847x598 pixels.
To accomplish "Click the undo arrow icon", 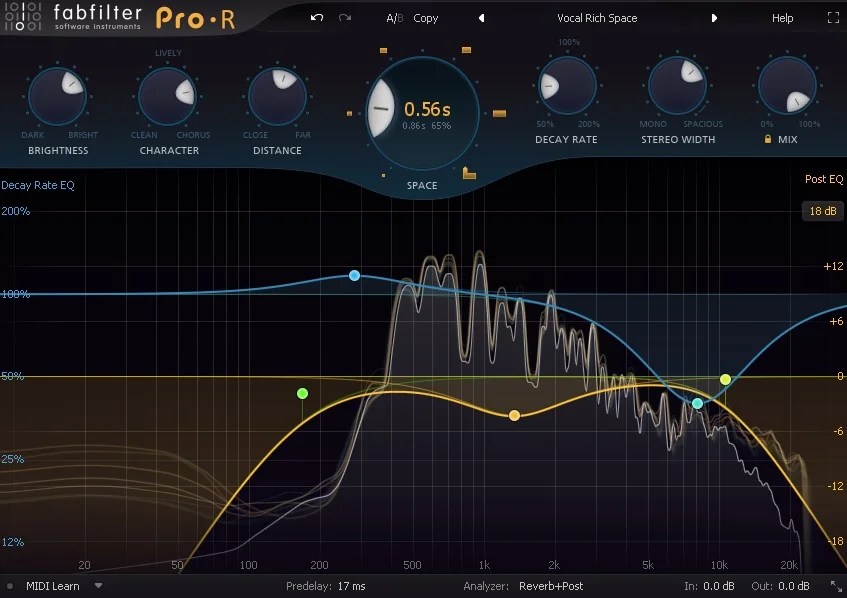I will coord(315,17).
